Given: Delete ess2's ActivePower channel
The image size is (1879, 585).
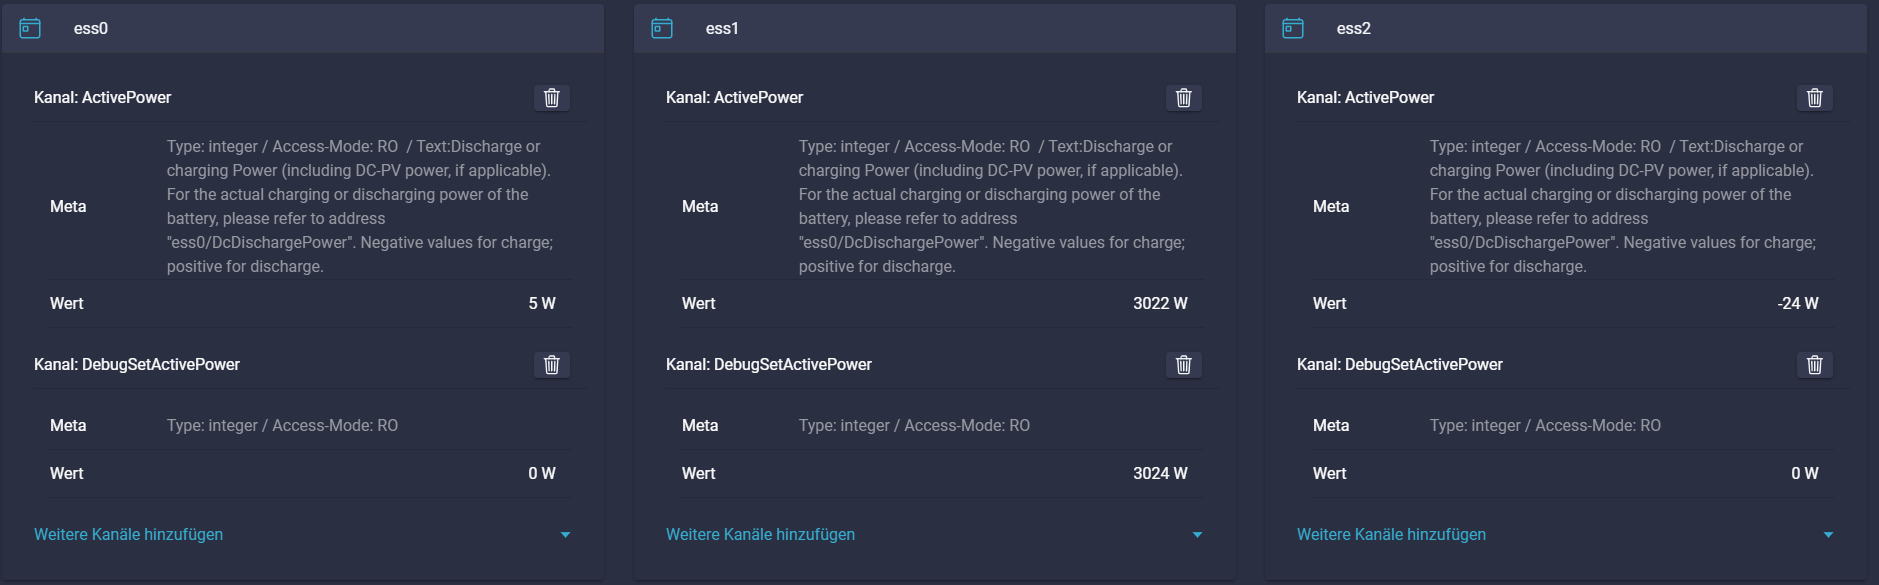Looking at the screenshot, I should 1814,98.
